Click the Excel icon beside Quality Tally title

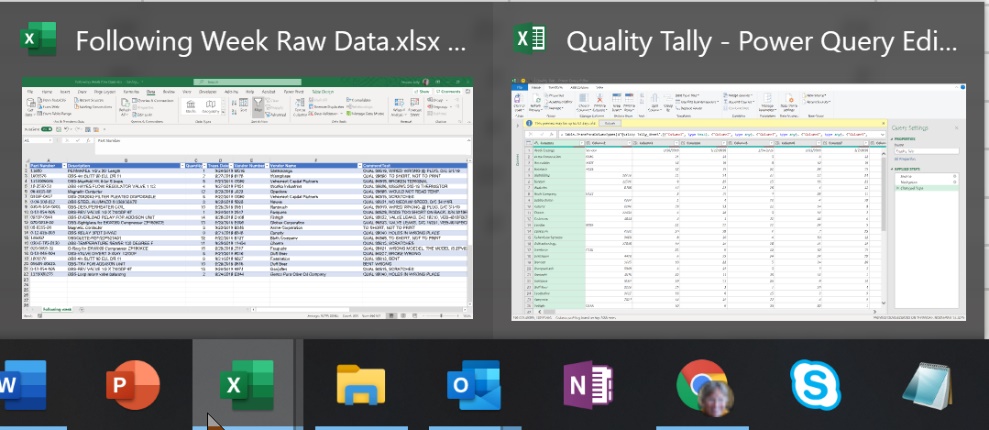coord(529,39)
